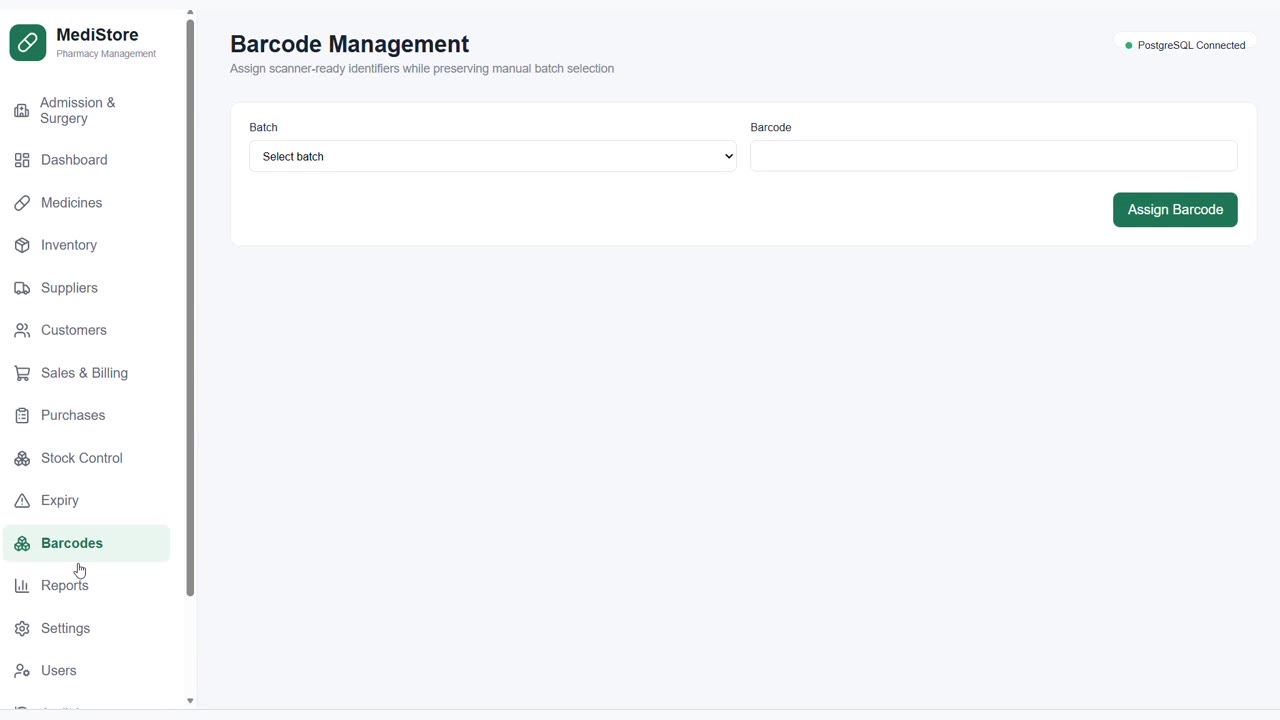Click the Users person icon
The width and height of the screenshot is (1280, 720).
coord(22,671)
